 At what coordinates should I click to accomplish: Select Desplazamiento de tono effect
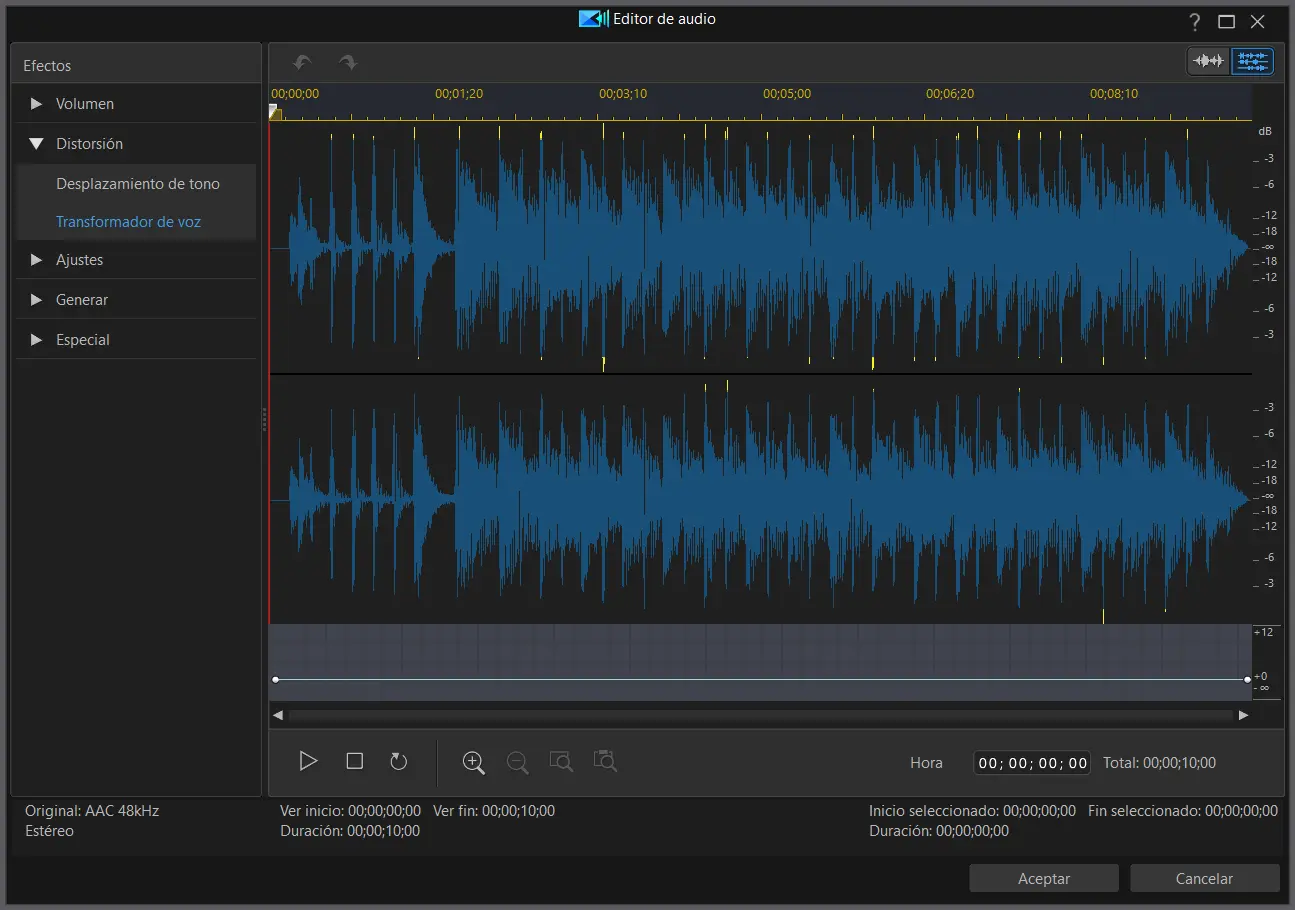137,184
